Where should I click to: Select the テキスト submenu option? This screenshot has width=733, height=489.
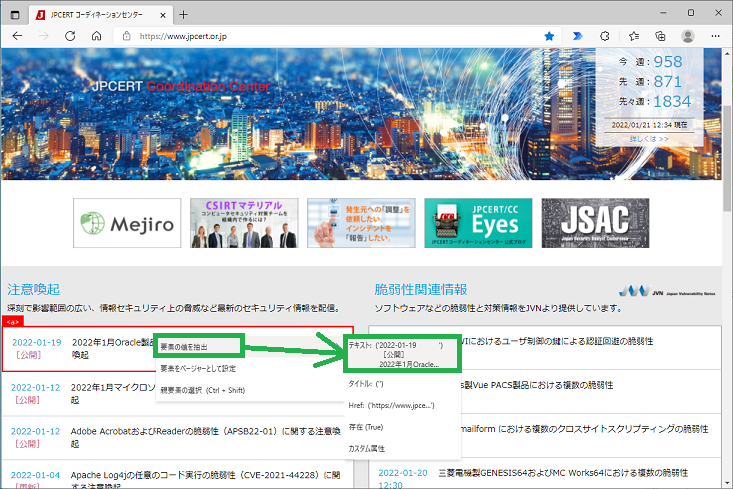point(402,354)
